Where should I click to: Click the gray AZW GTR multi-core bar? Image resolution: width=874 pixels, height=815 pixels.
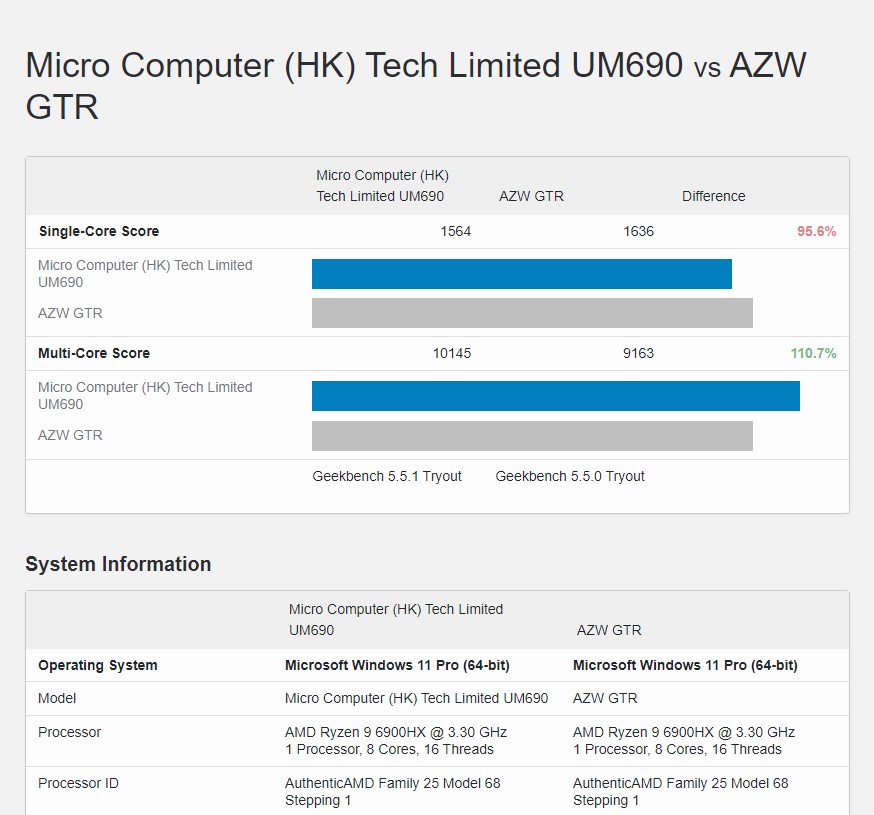coord(532,435)
